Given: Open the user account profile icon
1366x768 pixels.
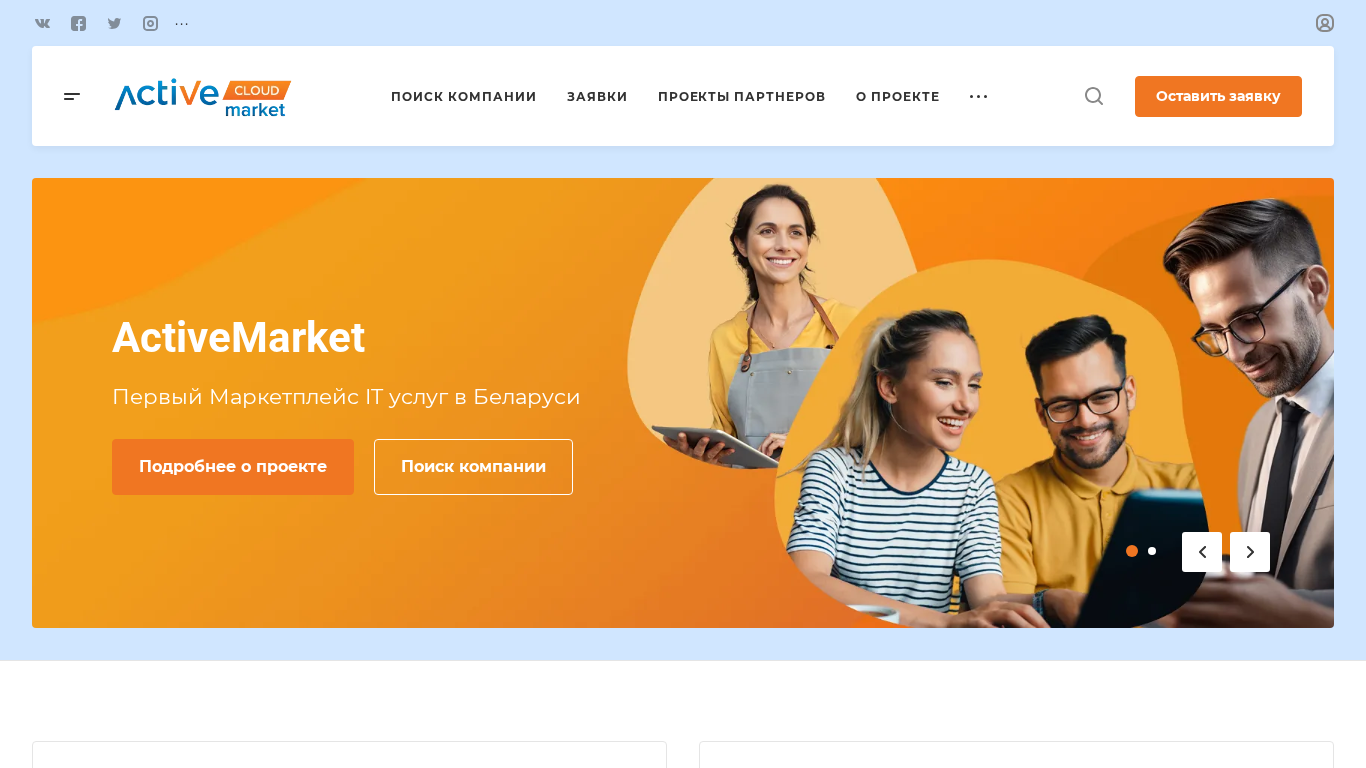Looking at the screenshot, I should [1325, 23].
